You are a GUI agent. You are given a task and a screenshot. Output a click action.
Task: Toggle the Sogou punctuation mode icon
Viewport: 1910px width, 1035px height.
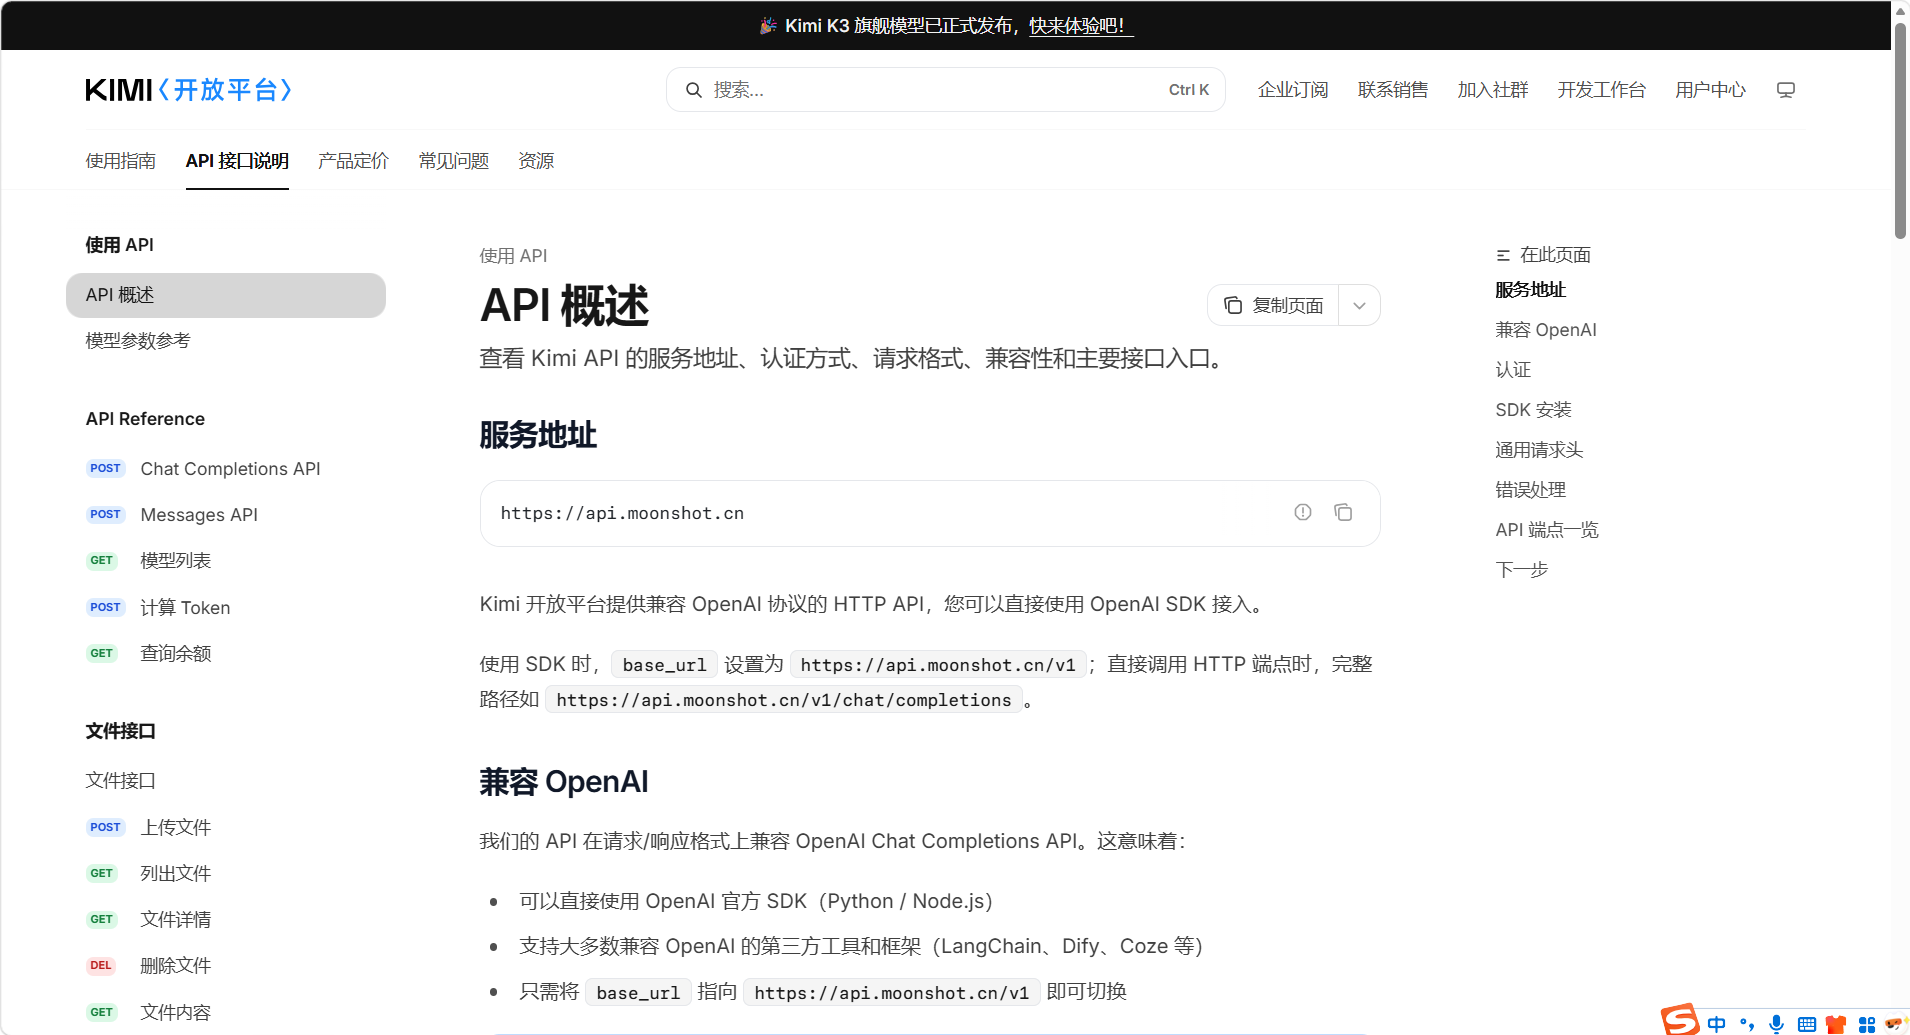[x=1747, y=1024]
